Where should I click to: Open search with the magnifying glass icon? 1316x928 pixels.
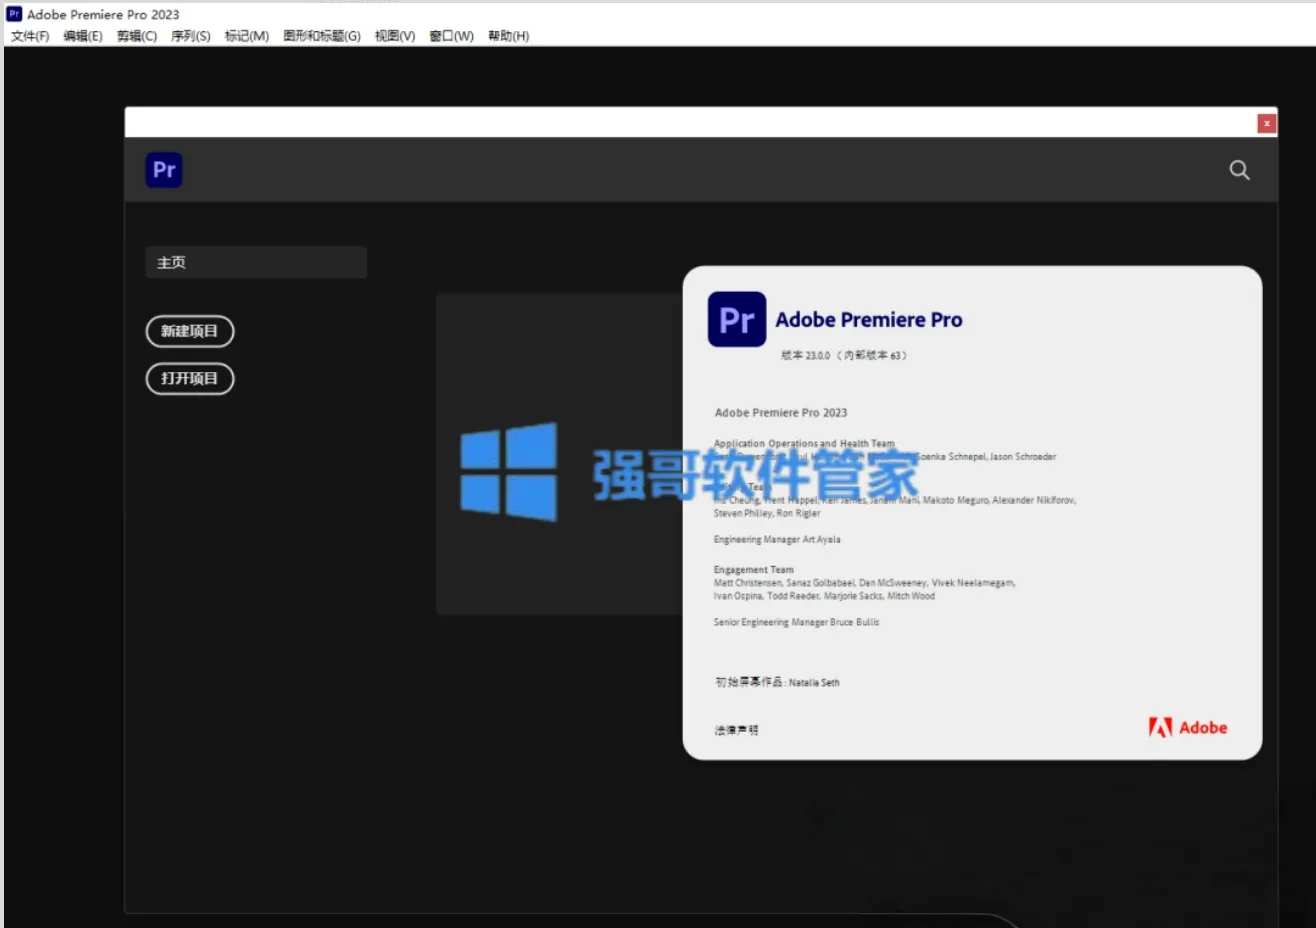(x=1239, y=170)
